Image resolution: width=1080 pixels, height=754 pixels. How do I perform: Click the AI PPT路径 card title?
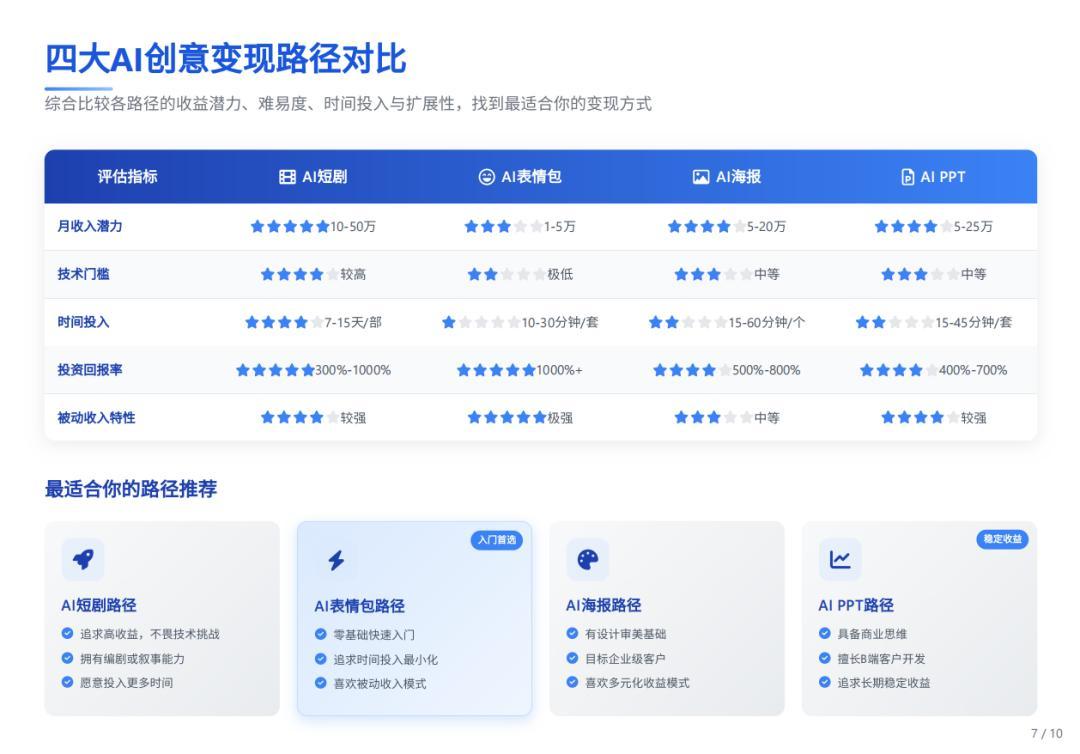pos(856,605)
